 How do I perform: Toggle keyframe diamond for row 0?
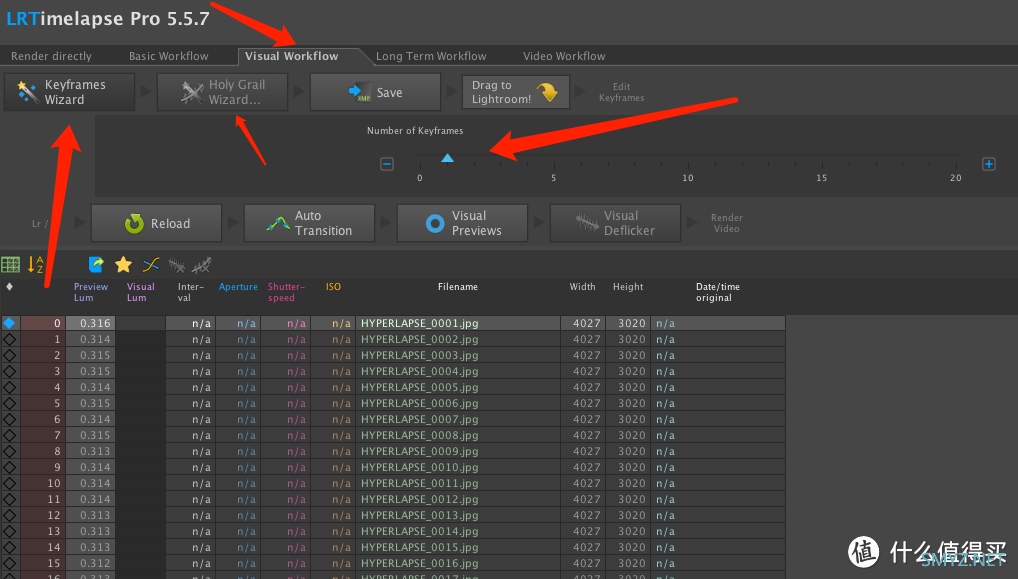9,323
